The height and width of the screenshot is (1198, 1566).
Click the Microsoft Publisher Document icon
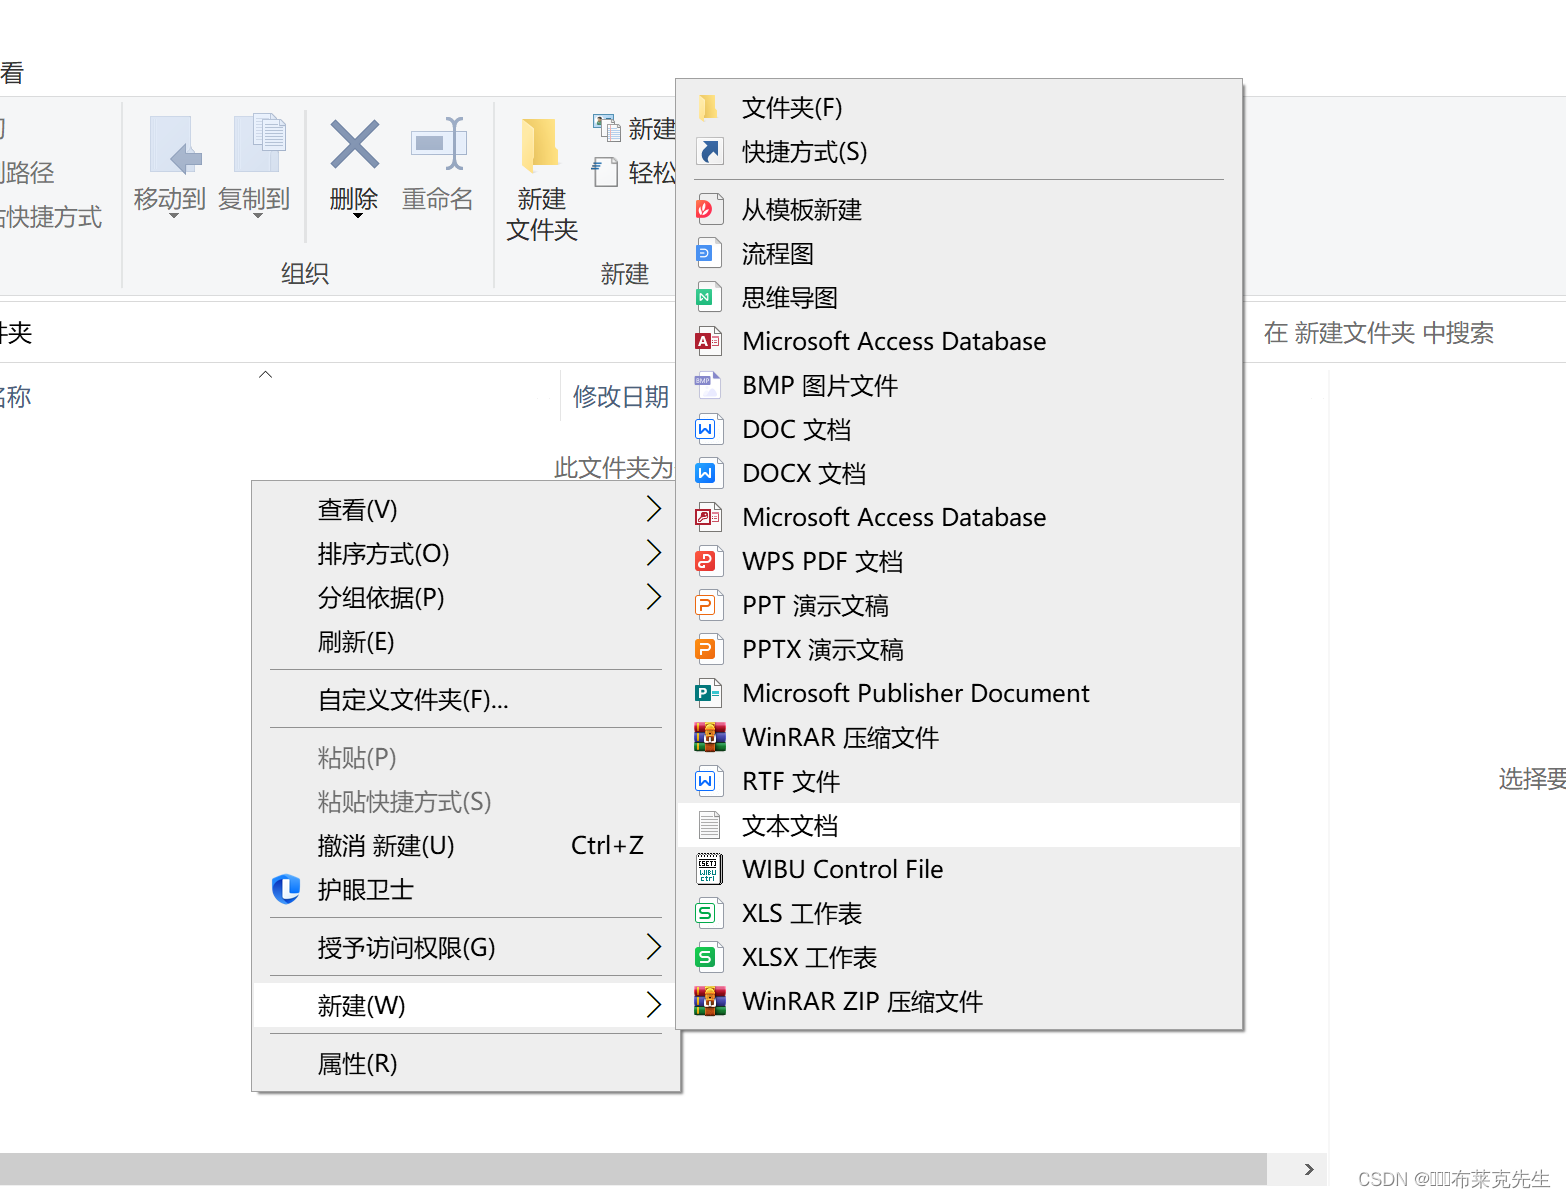pyautogui.click(x=708, y=693)
